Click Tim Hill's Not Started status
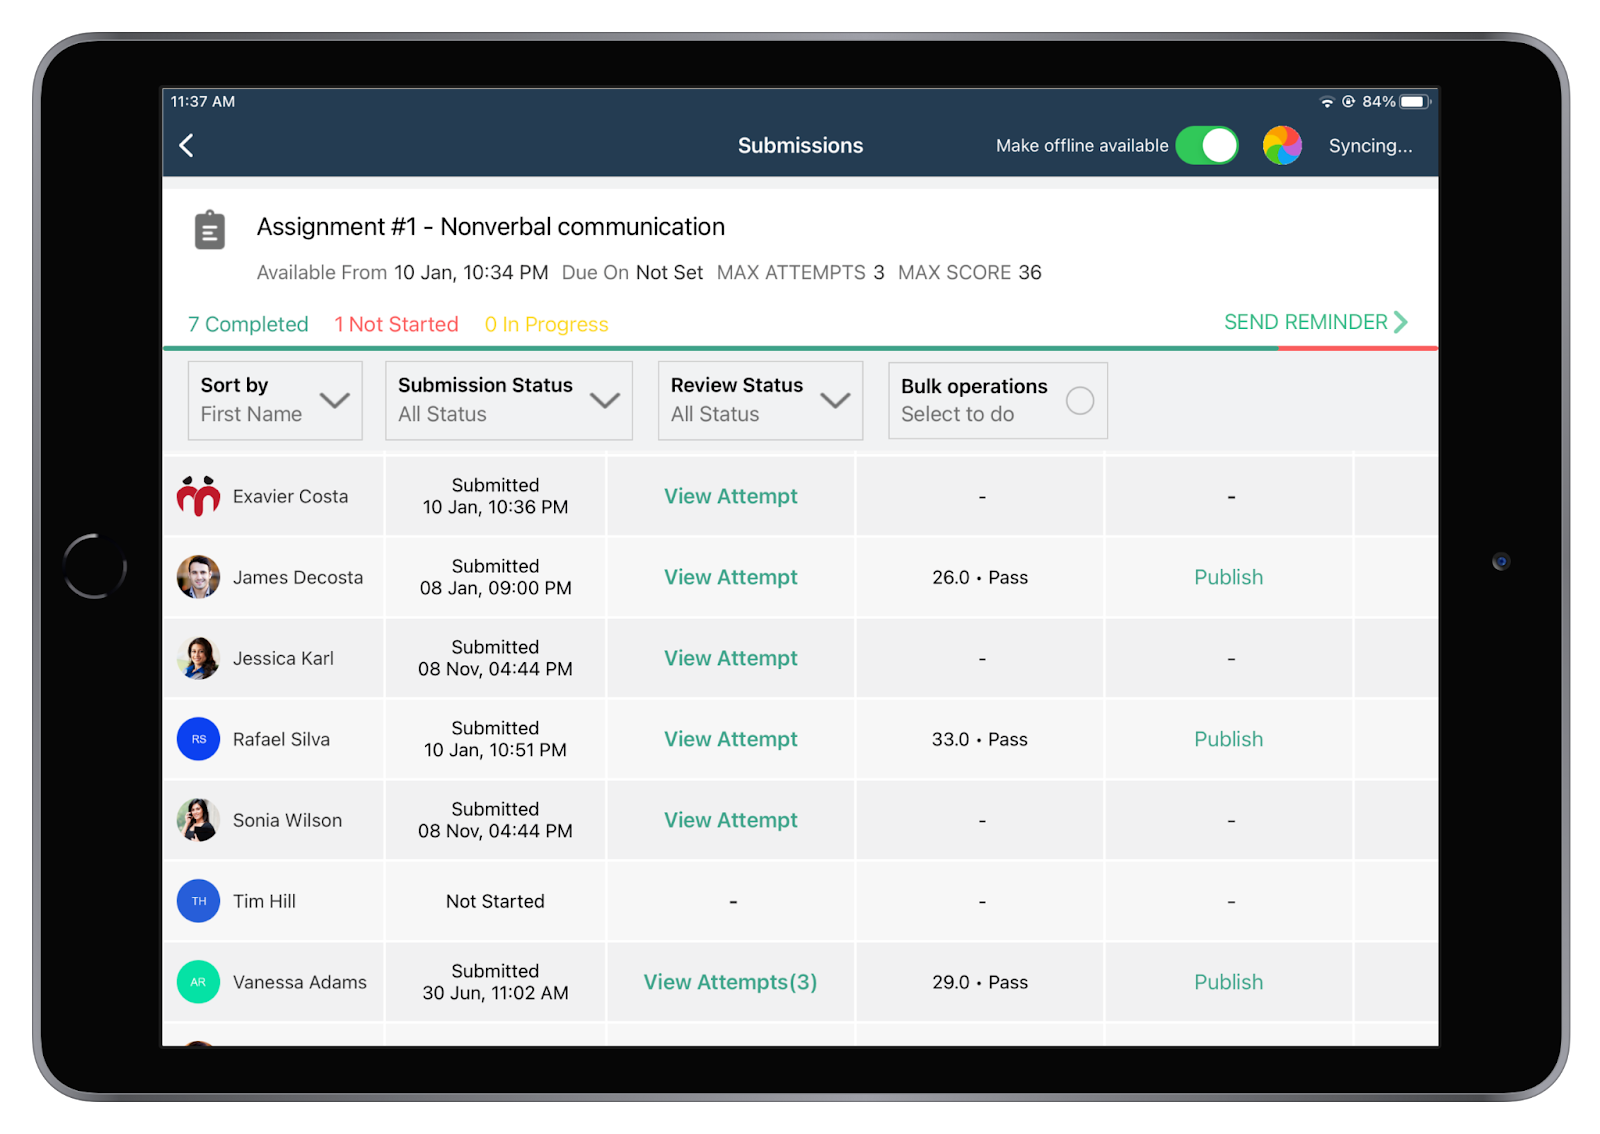This screenshot has width=1600, height=1134. click(x=495, y=901)
